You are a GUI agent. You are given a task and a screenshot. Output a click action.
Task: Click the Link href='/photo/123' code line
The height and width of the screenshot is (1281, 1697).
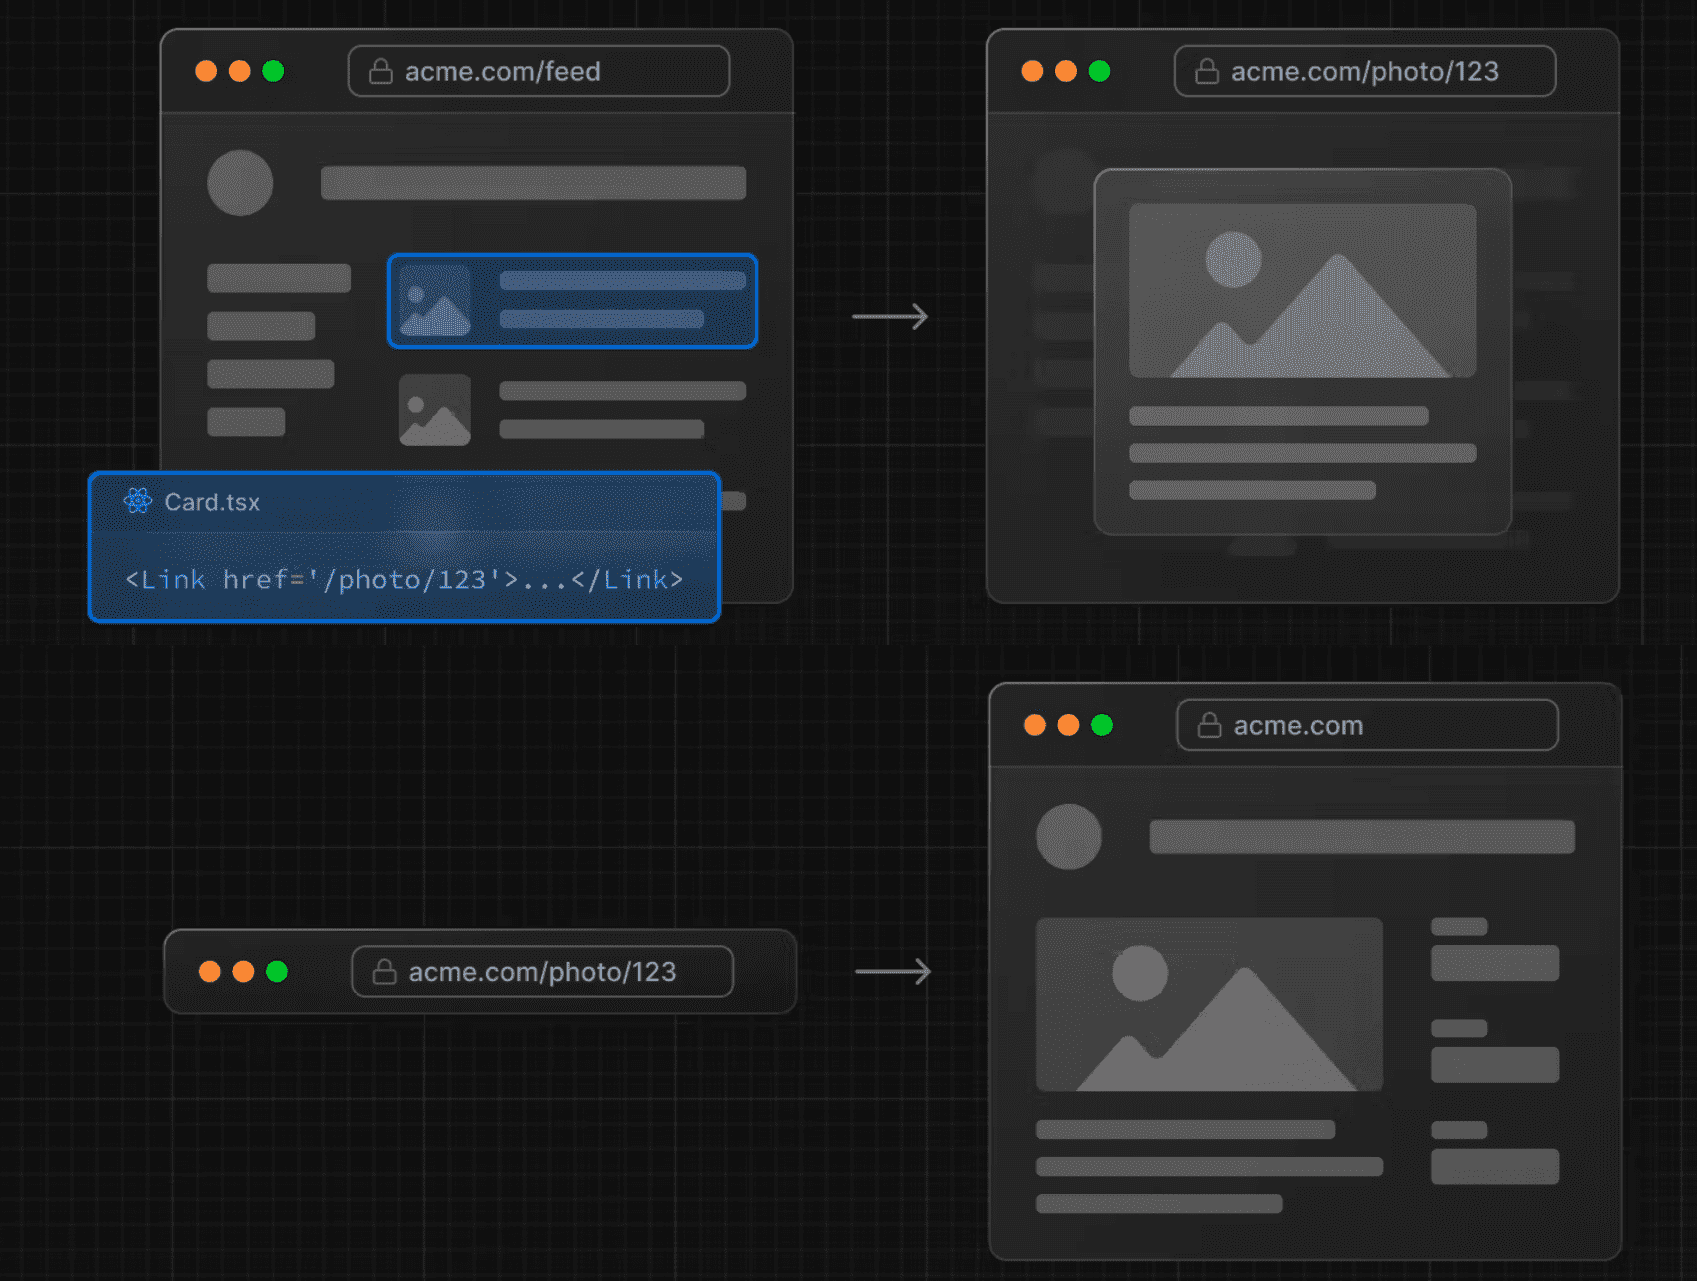pyautogui.click(x=404, y=580)
